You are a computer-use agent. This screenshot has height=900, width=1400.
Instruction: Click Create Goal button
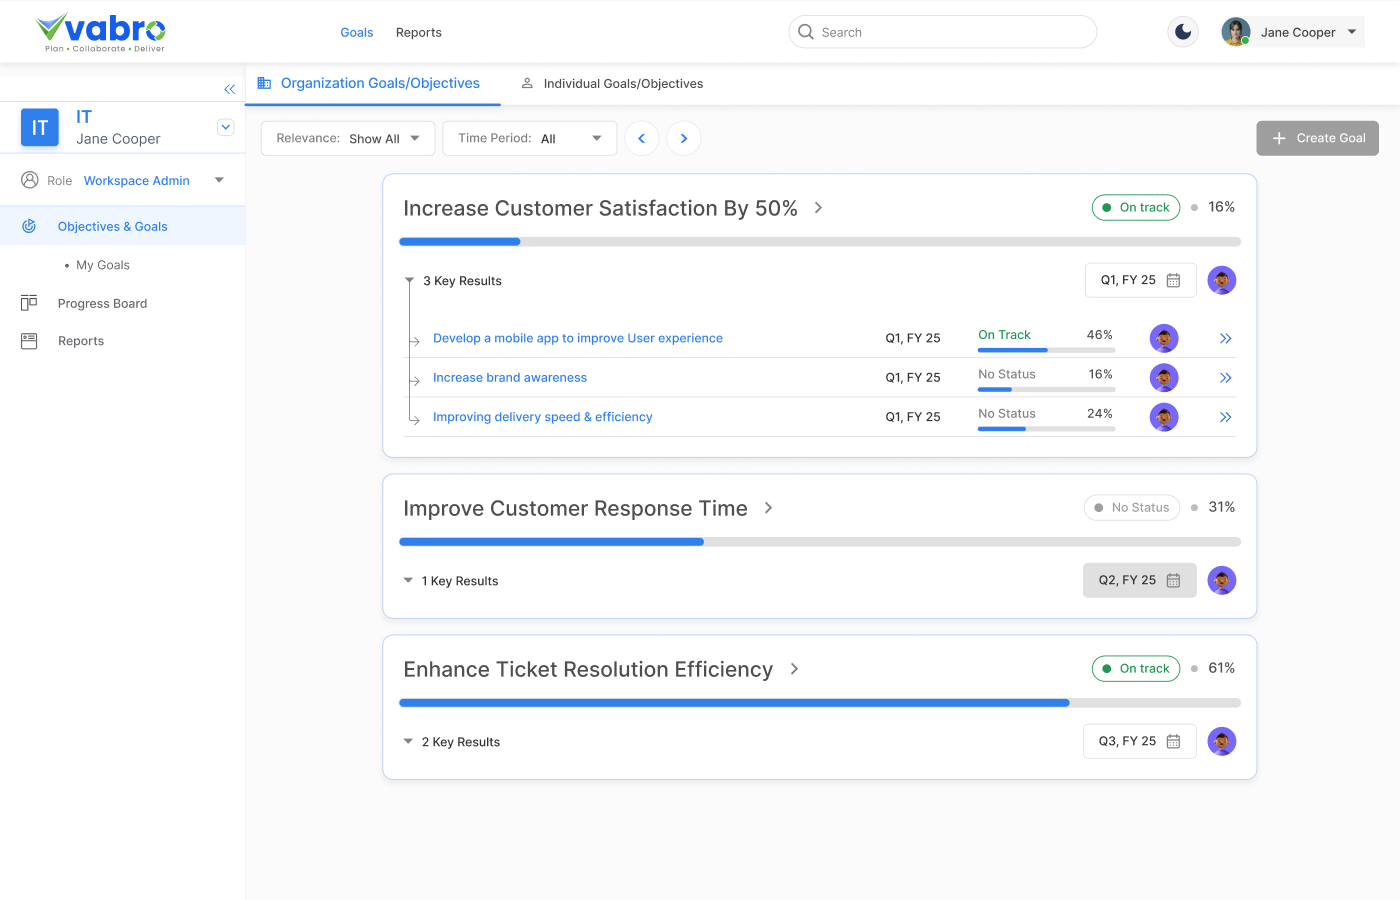pos(1318,138)
